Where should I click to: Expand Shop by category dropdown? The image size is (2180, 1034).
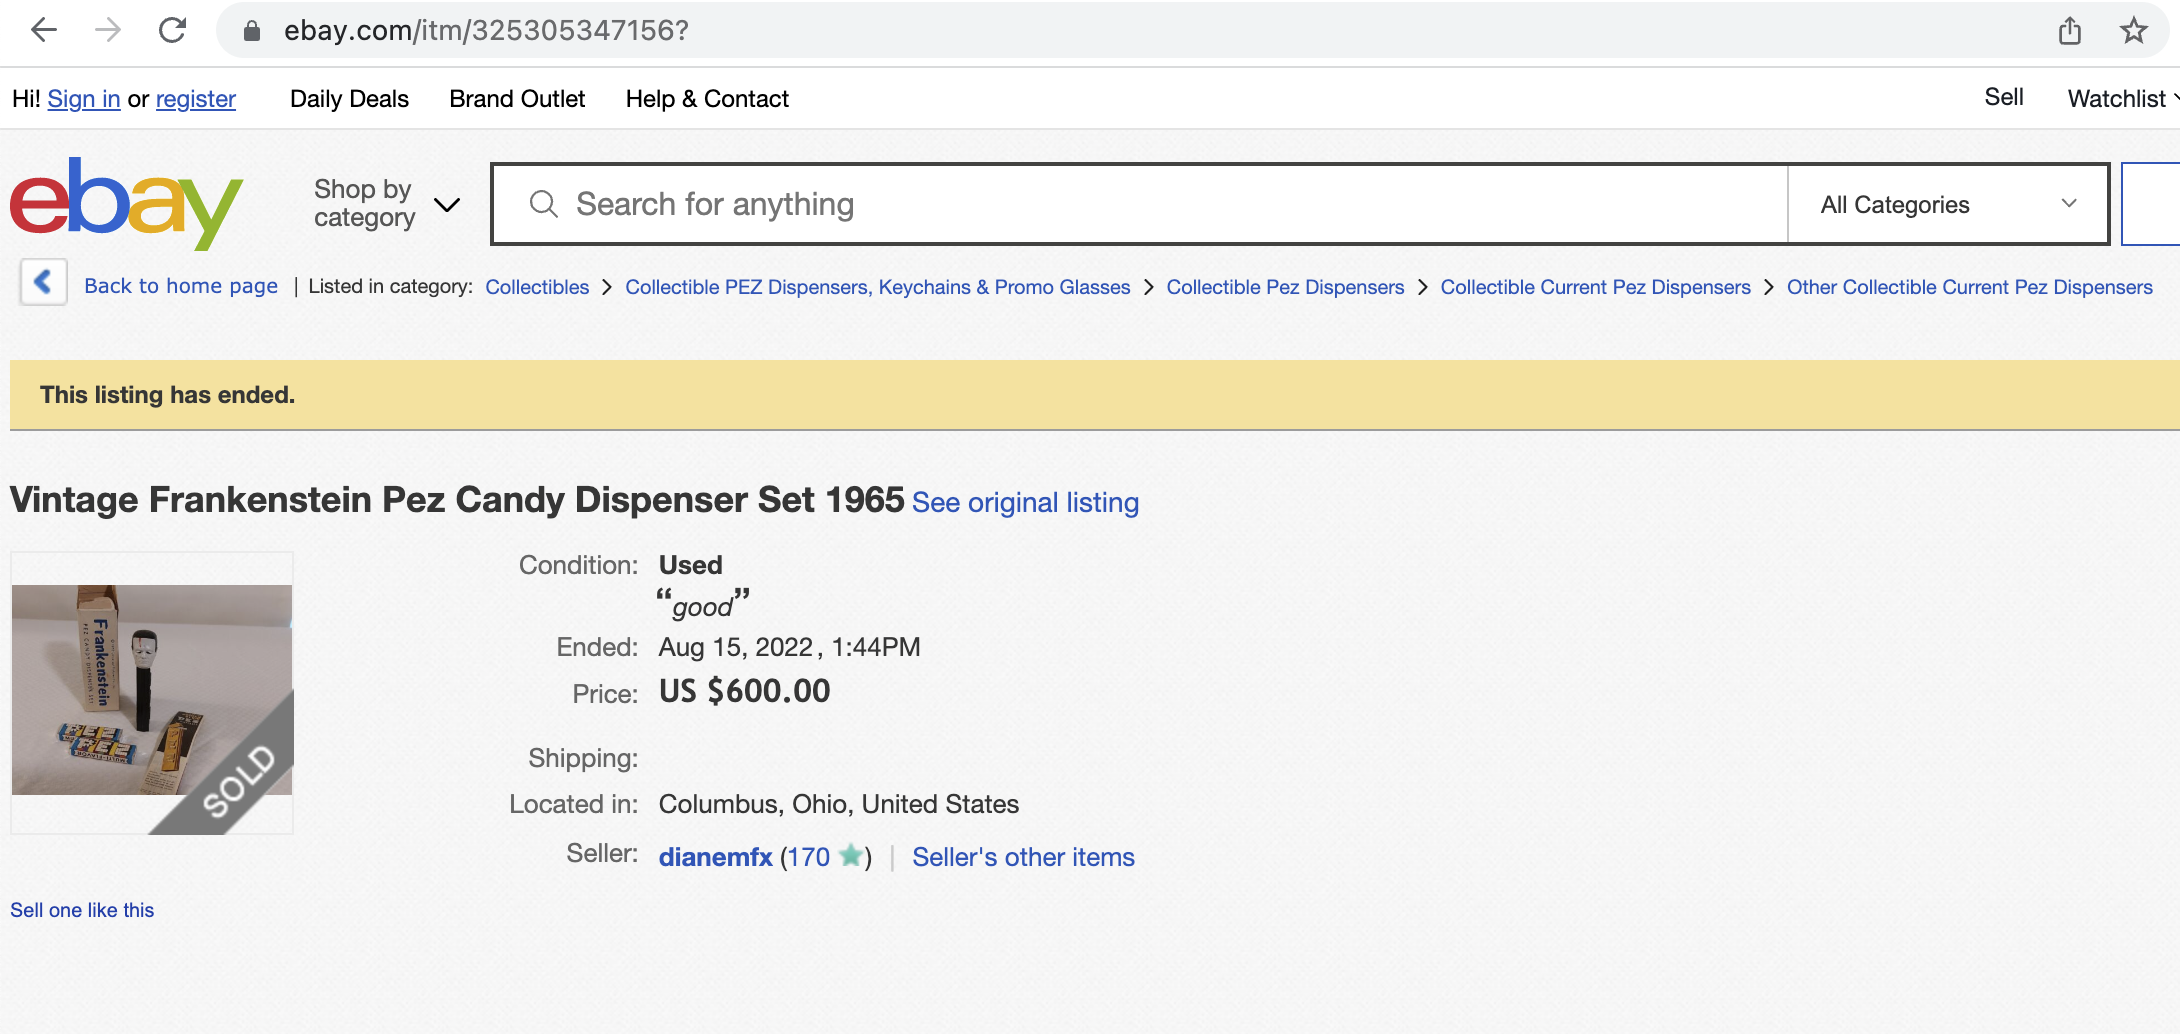tap(387, 203)
